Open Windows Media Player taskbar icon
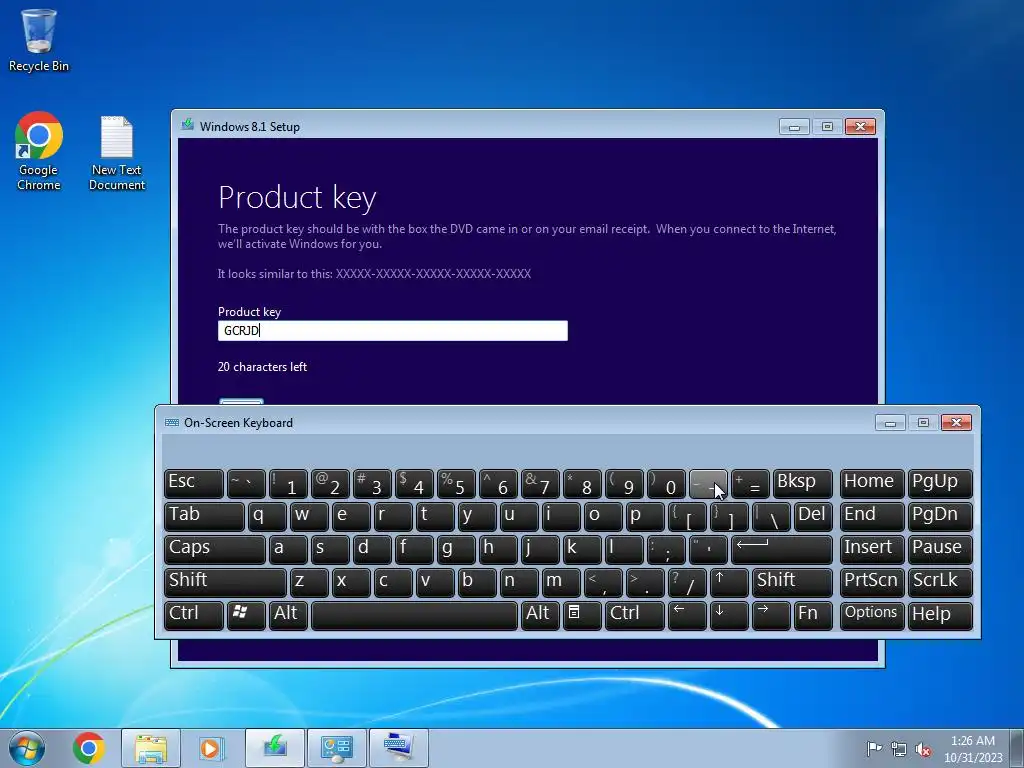The width and height of the screenshot is (1024, 768). pyautogui.click(x=210, y=748)
